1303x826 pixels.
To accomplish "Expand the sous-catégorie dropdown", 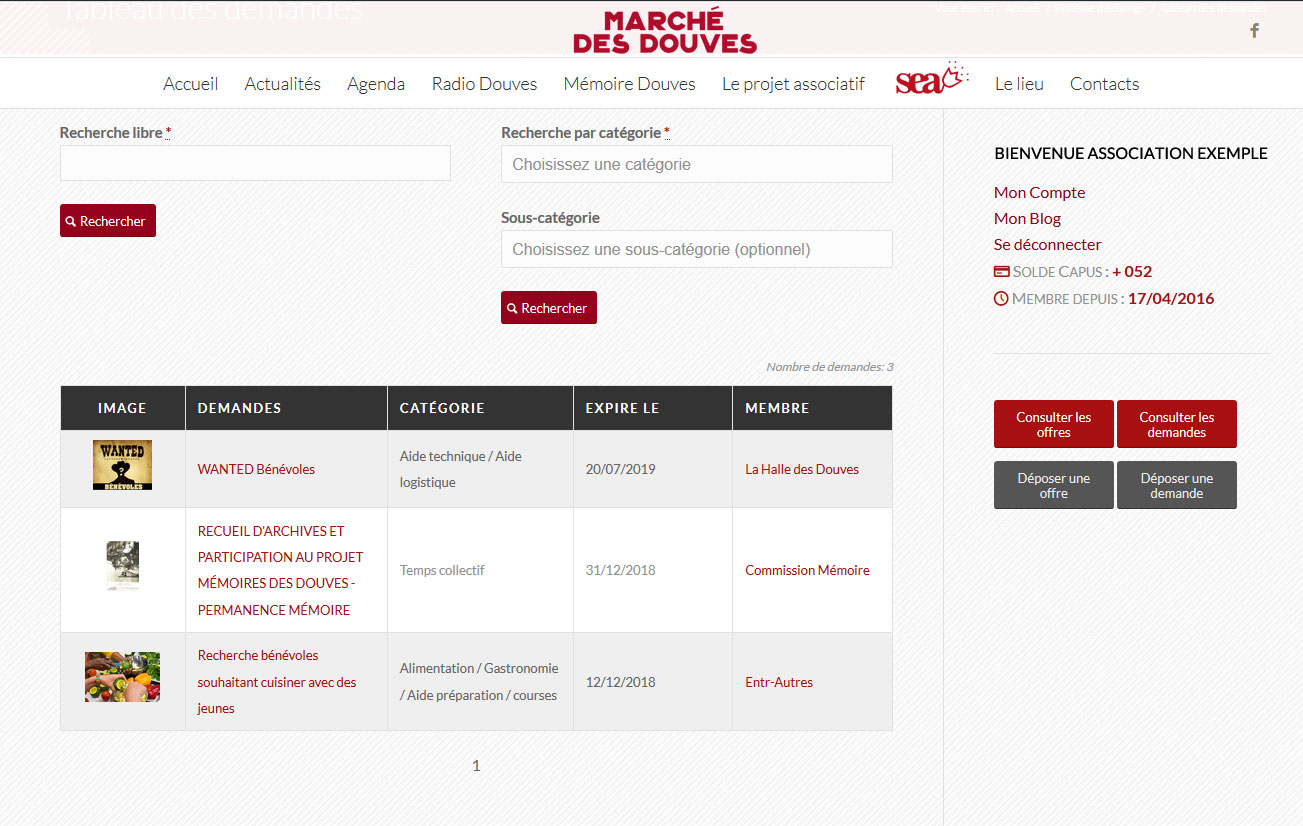I will click(x=696, y=249).
